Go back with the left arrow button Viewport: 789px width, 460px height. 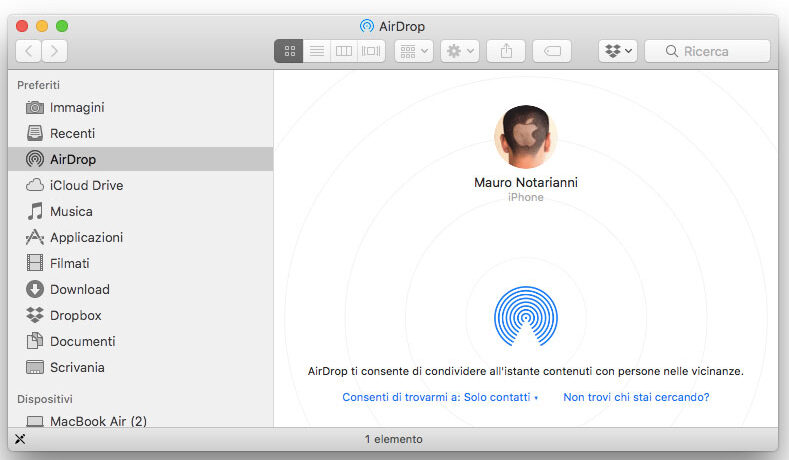pyautogui.click(x=28, y=51)
